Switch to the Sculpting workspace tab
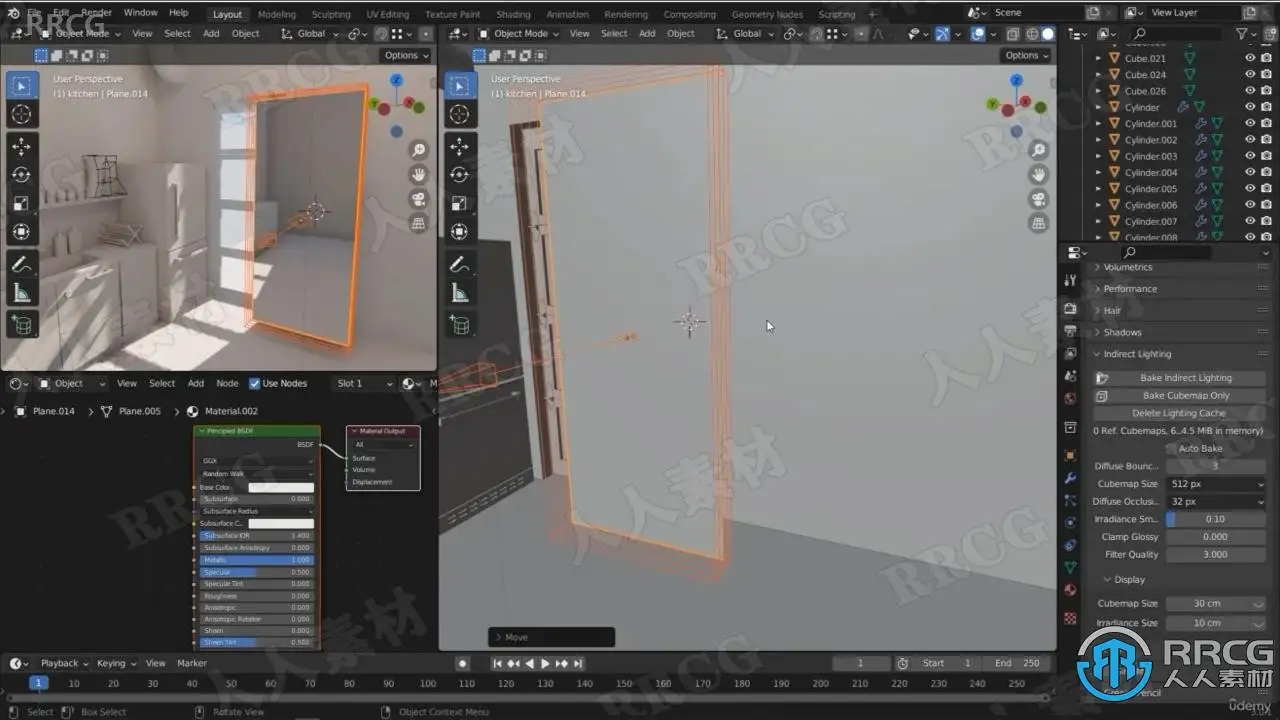This screenshot has height=720, width=1280. pos(331,14)
